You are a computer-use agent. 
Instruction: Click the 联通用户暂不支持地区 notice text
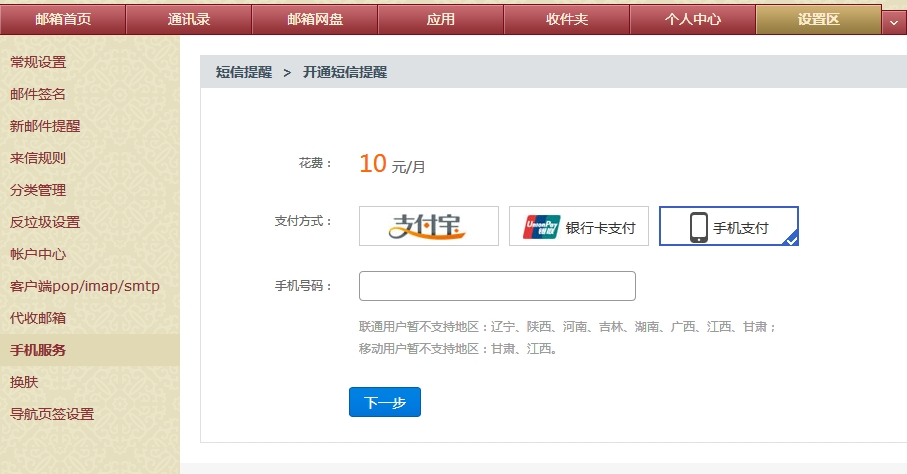click(x=567, y=327)
